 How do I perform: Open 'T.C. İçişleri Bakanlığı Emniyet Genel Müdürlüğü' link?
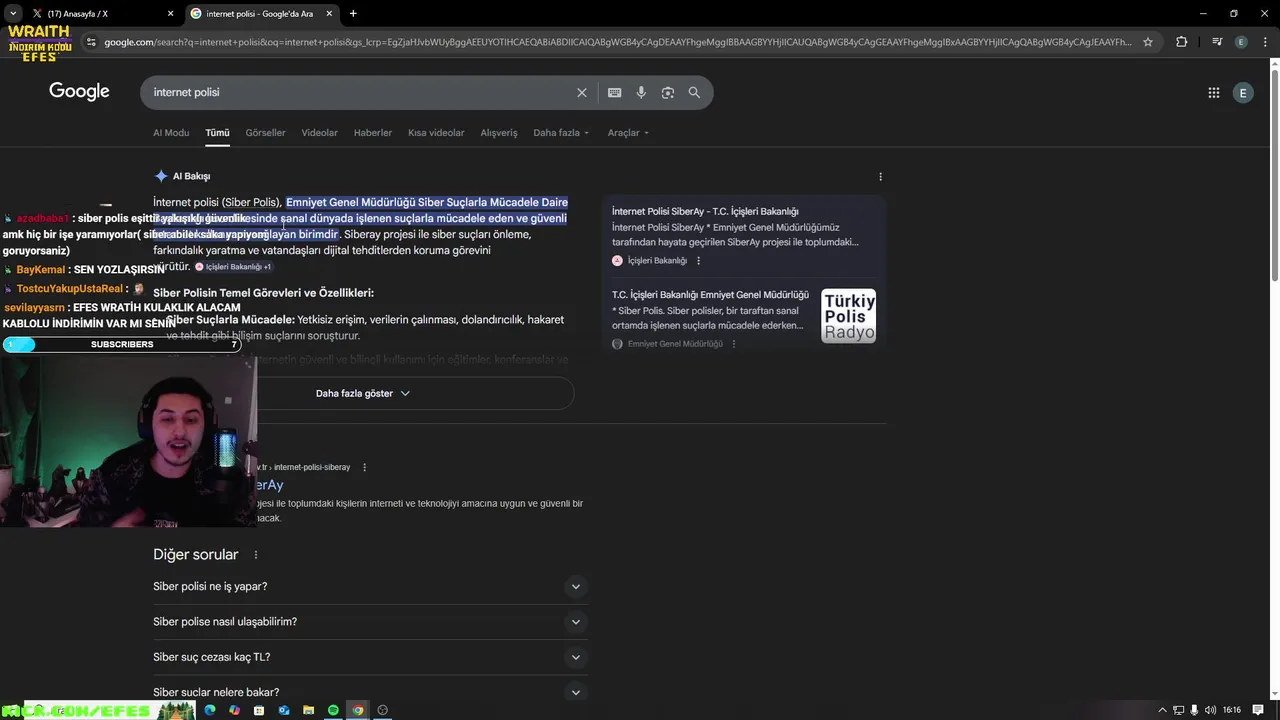[x=710, y=295]
